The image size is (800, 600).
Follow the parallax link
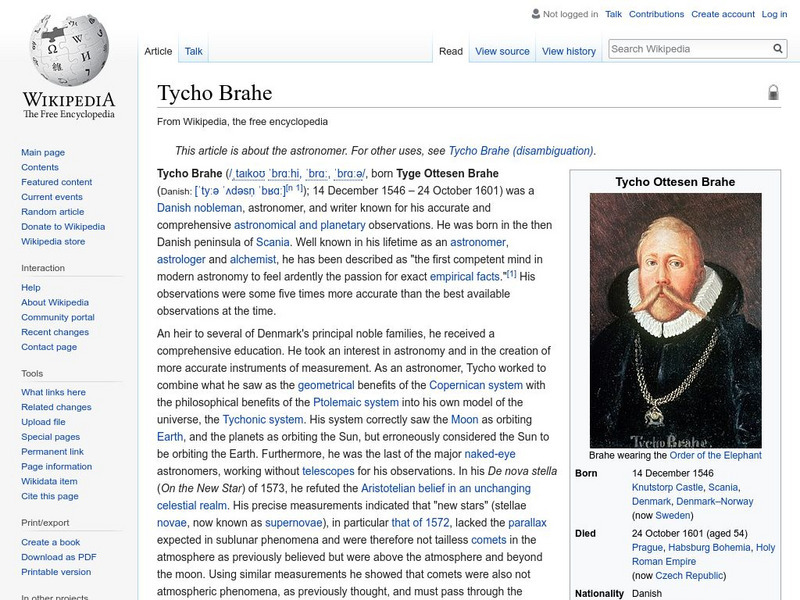(527, 522)
